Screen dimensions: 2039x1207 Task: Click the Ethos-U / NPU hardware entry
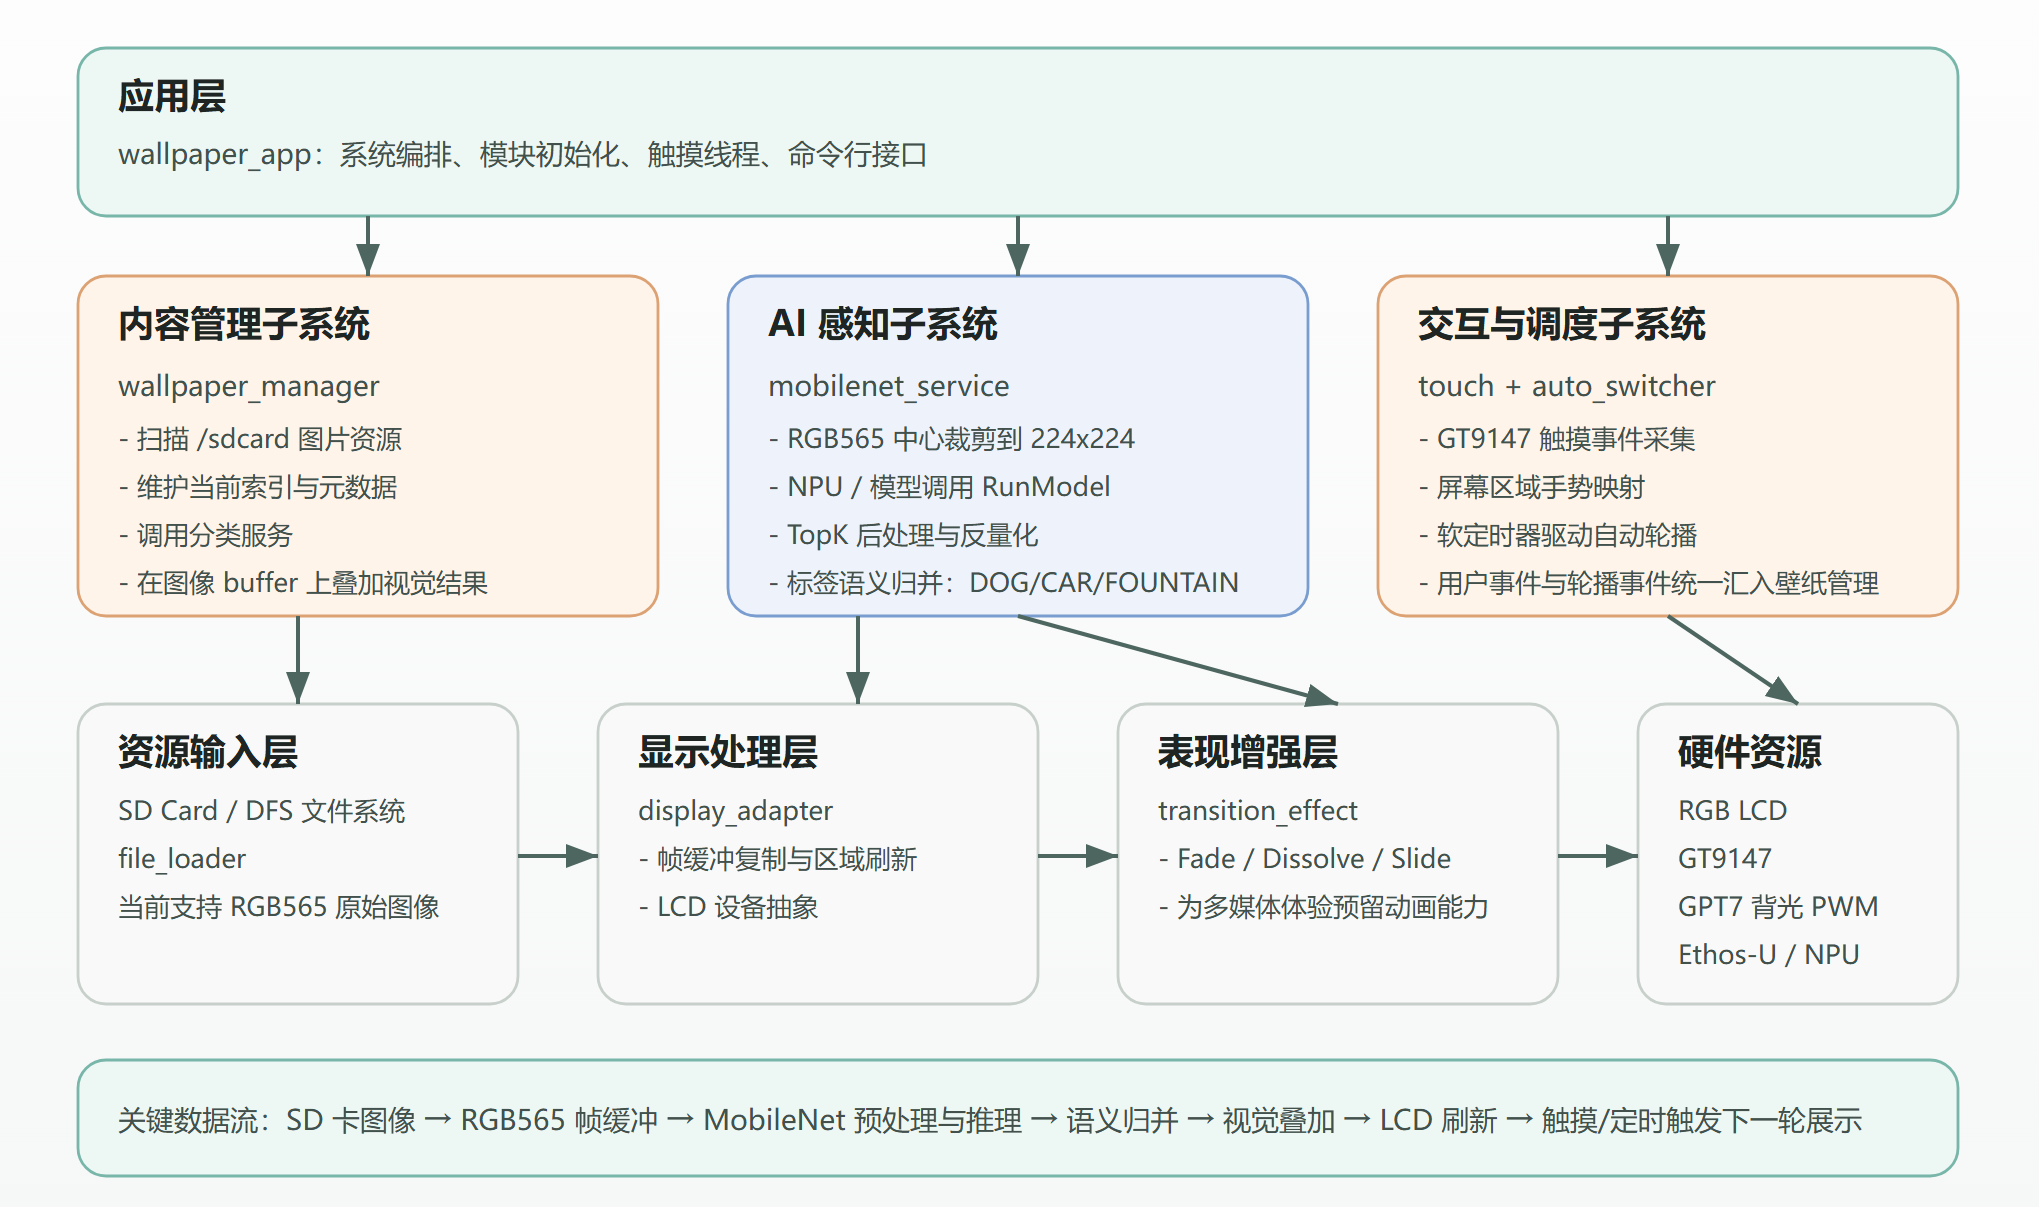[x=1768, y=954]
